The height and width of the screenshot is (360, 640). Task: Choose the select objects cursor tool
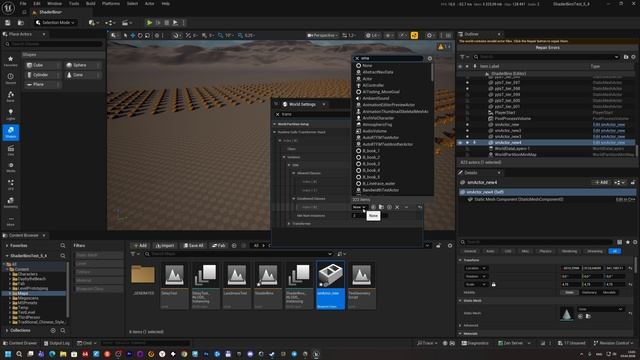[x=125, y=36]
